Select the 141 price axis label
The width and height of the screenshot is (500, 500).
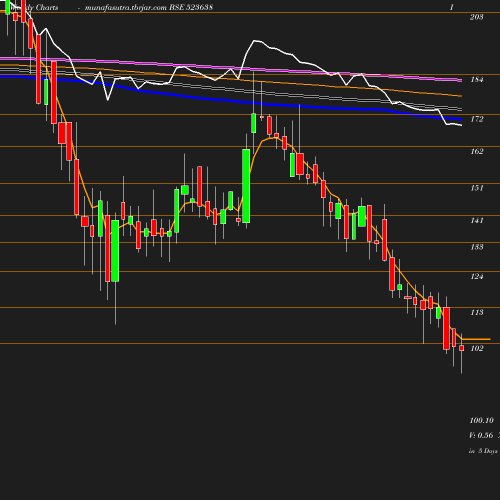pos(477,220)
